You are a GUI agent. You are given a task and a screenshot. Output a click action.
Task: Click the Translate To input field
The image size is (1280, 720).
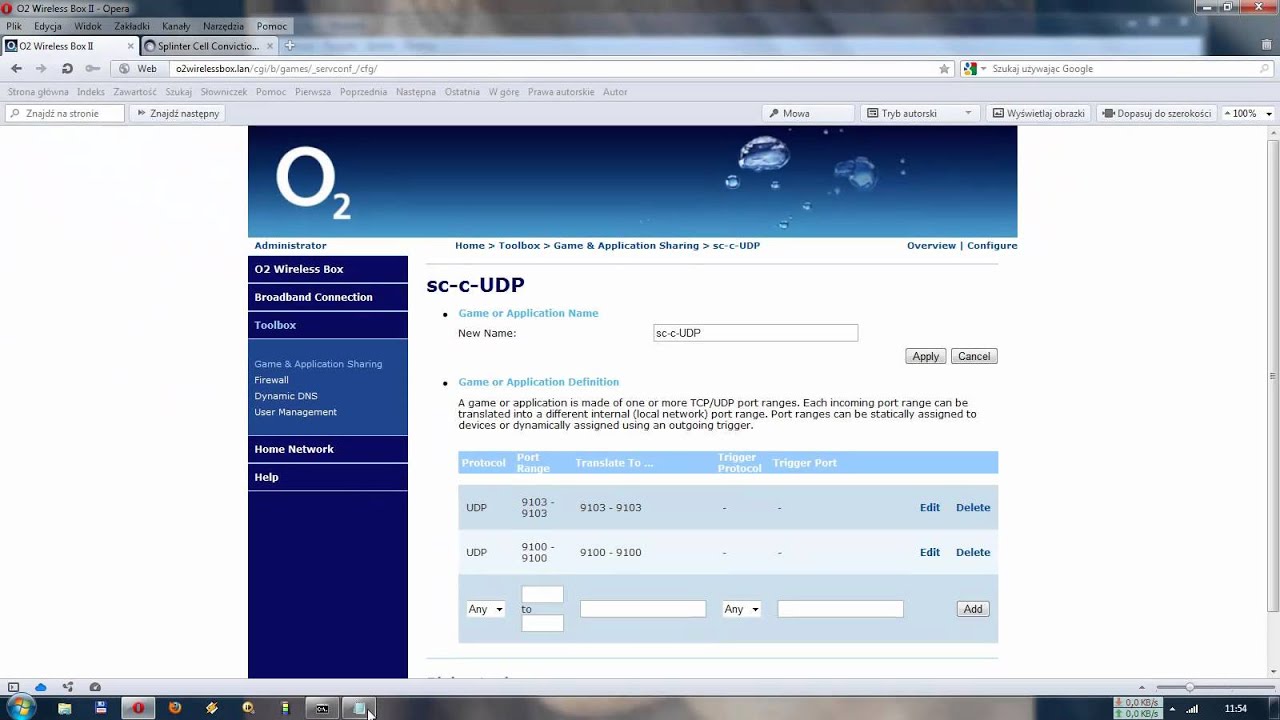(x=643, y=609)
